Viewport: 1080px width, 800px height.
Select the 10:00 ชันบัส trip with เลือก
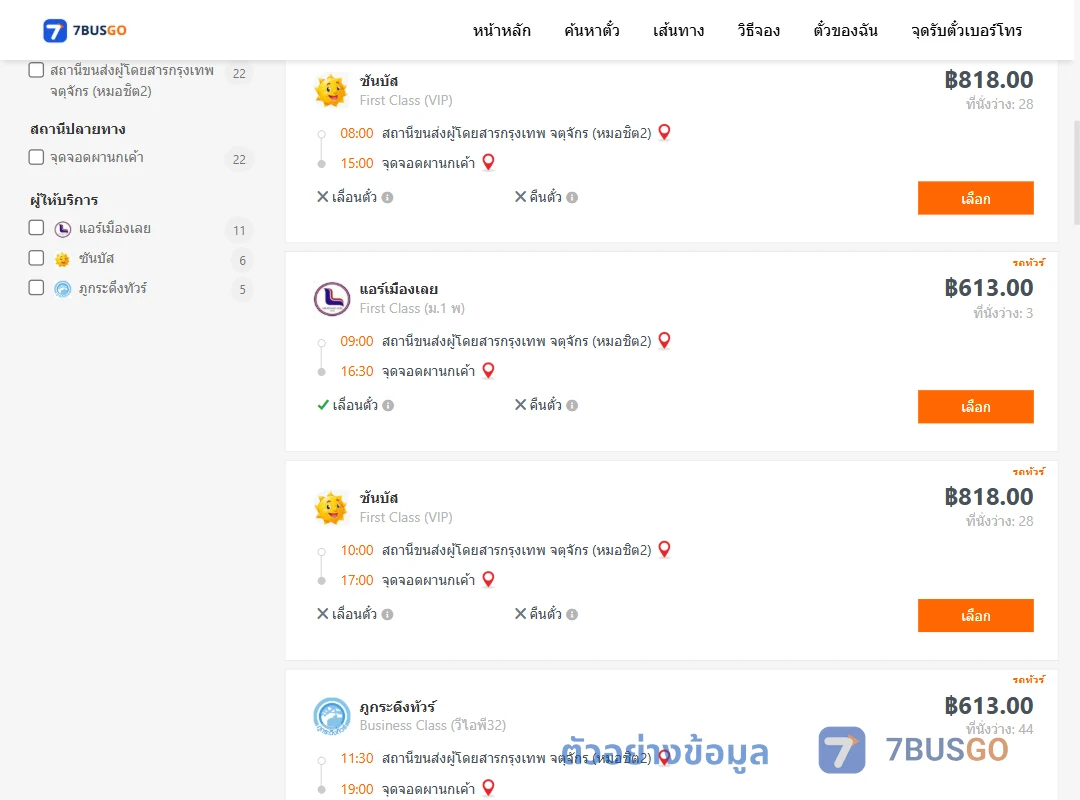[975, 615]
